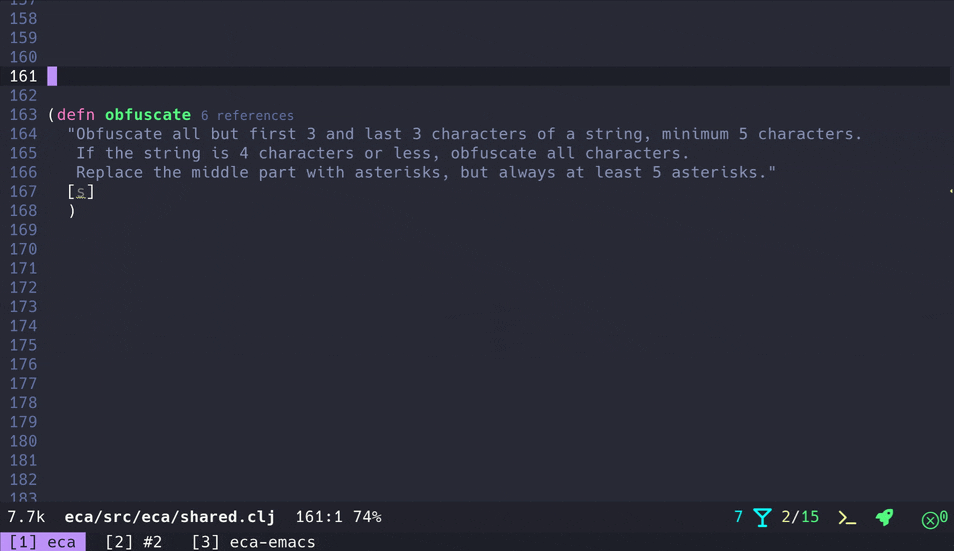The width and height of the screenshot is (954, 551).
Task: Open the "6 references" code lens link
Action: point(247,116)
